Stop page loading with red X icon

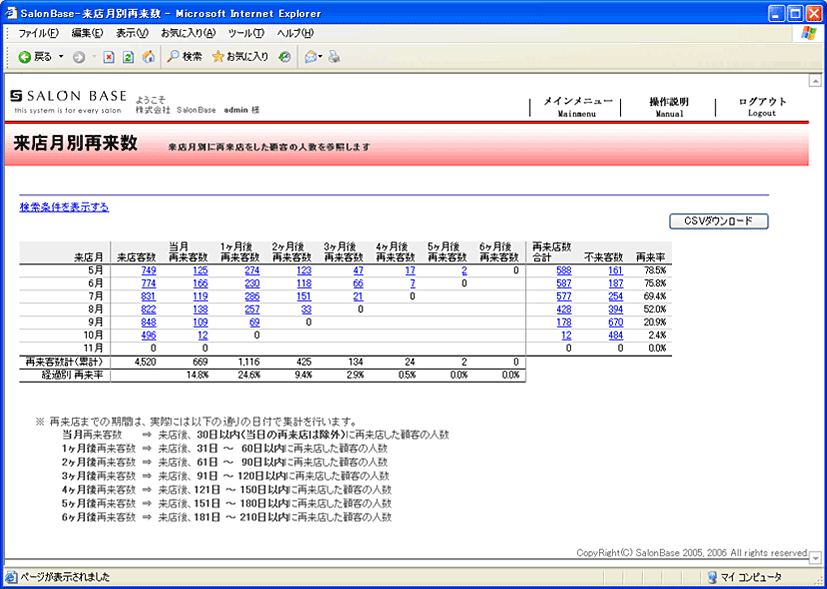109,57
